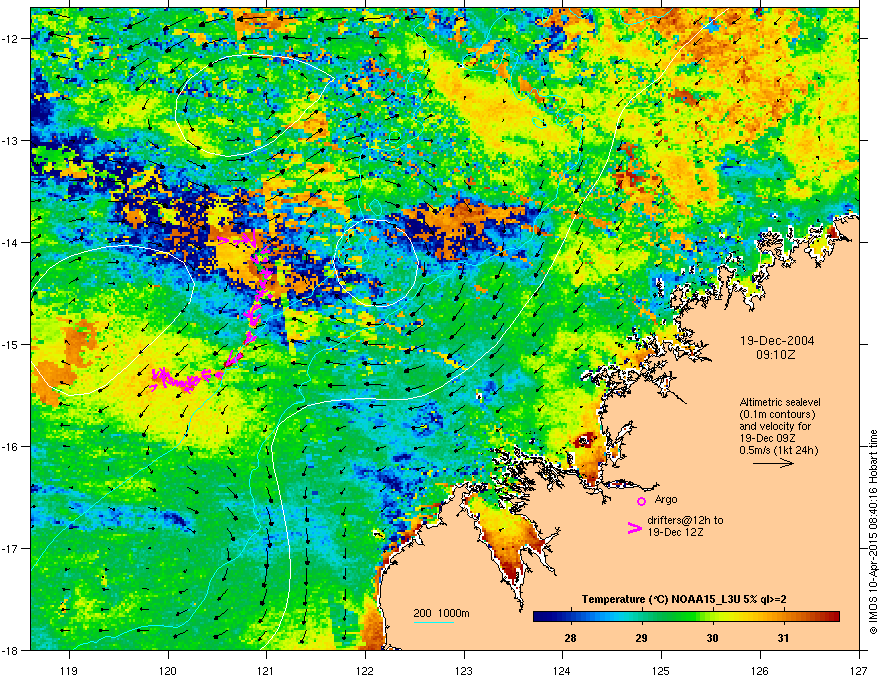The image size is (880, 680).
Task: Click longitude axis label 126
Action: [x=760, y=670]
